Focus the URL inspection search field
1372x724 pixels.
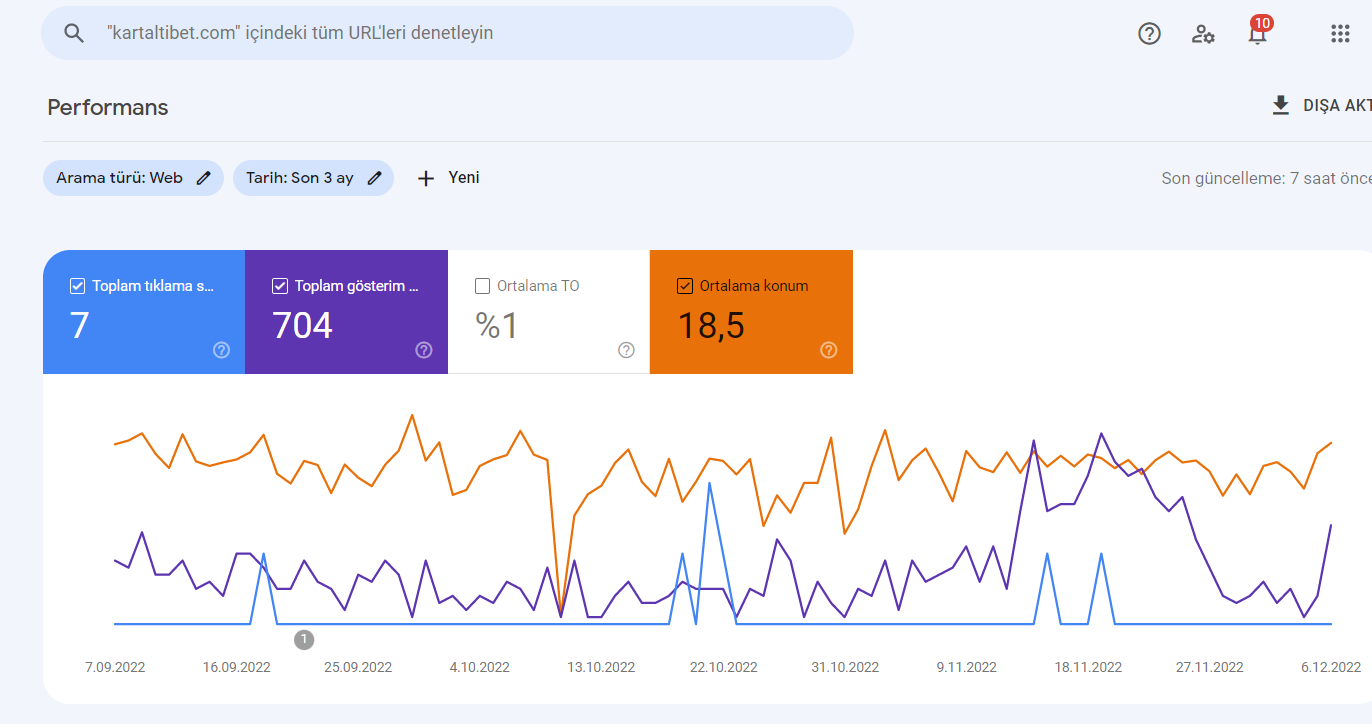tap(447, 33)
